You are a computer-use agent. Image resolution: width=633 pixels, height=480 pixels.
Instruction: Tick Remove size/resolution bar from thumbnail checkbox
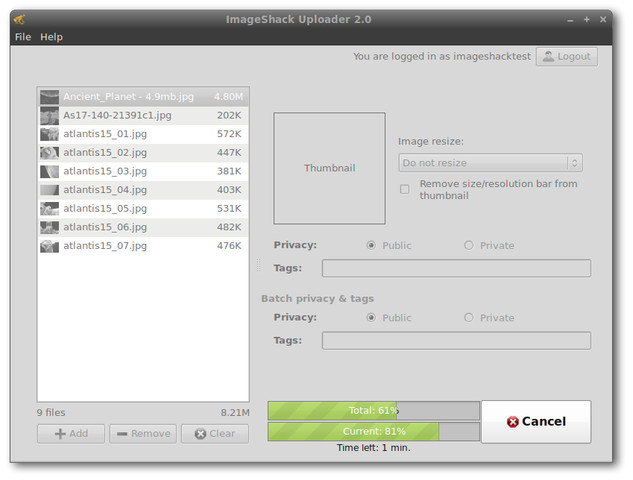click(405, 189)
